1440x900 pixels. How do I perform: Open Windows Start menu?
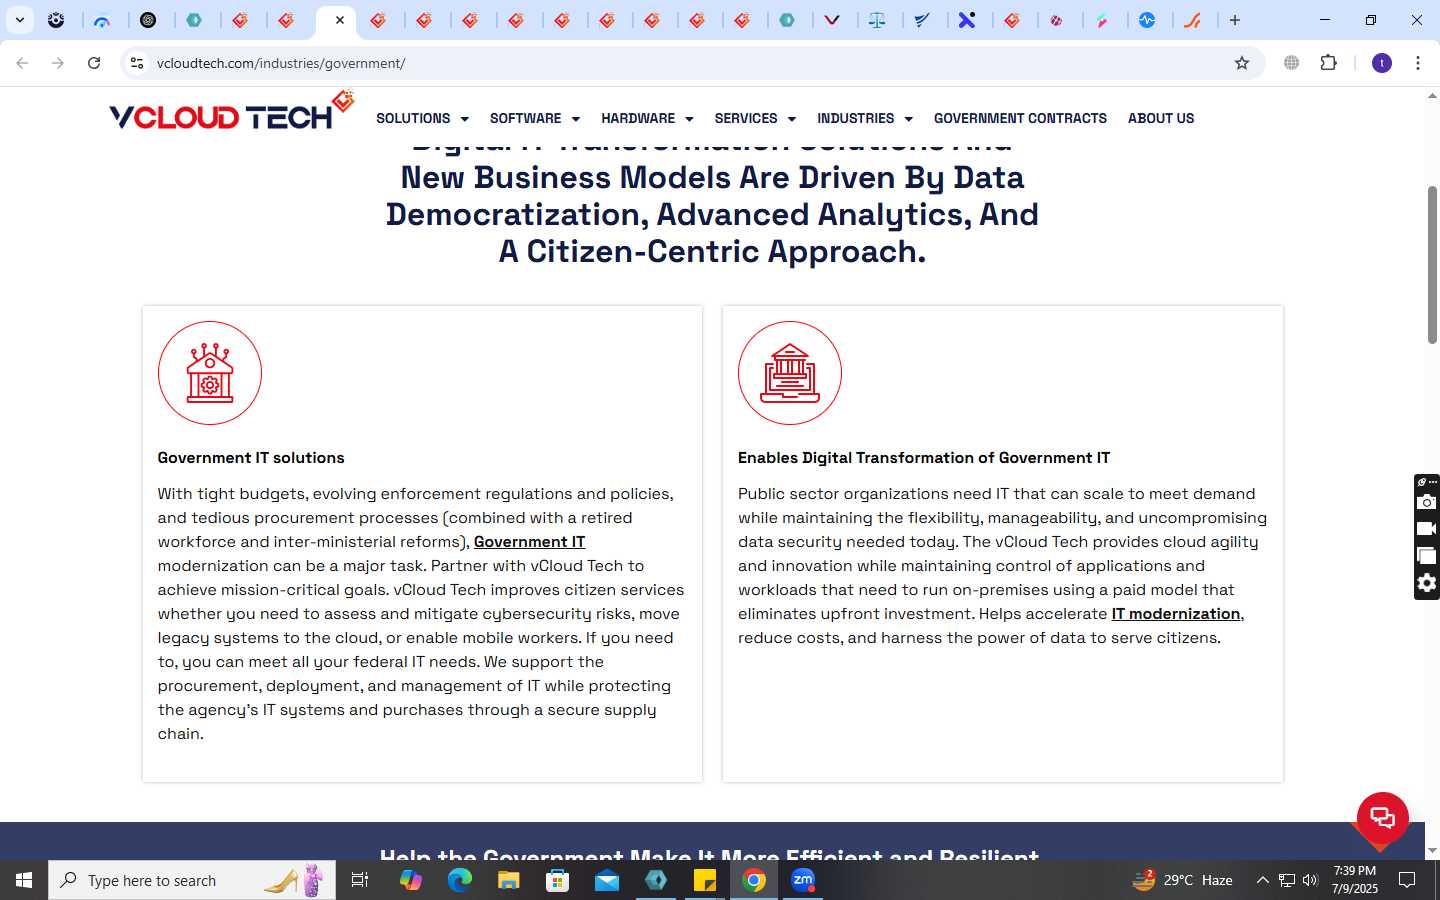24,880
